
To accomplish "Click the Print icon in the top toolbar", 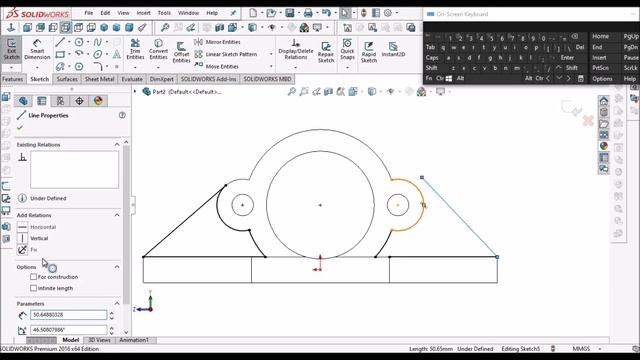I will (x=308, y=13).
